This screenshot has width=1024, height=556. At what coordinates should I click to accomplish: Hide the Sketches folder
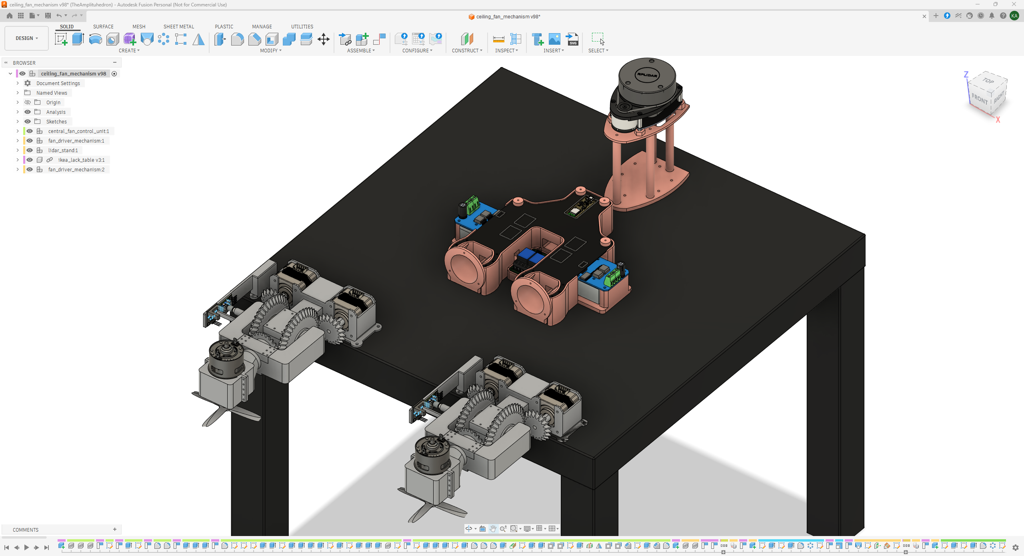click(27, 122)
